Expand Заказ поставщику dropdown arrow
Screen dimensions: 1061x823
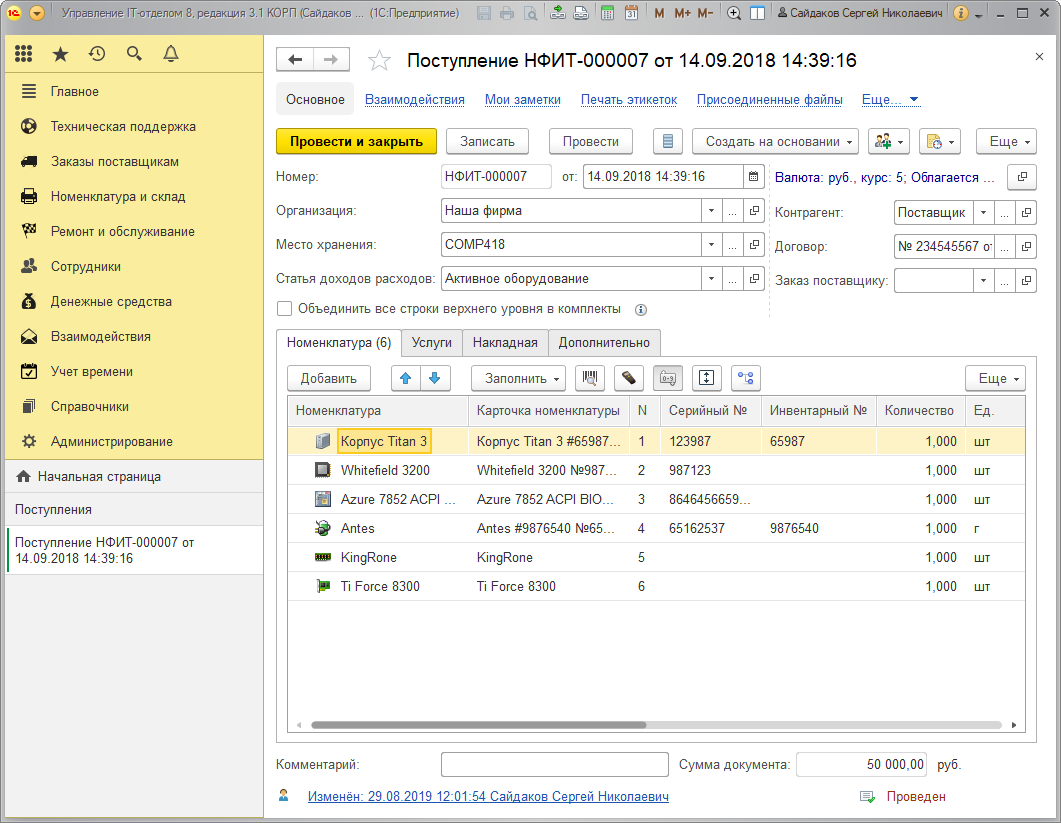[x=983, y=280]
